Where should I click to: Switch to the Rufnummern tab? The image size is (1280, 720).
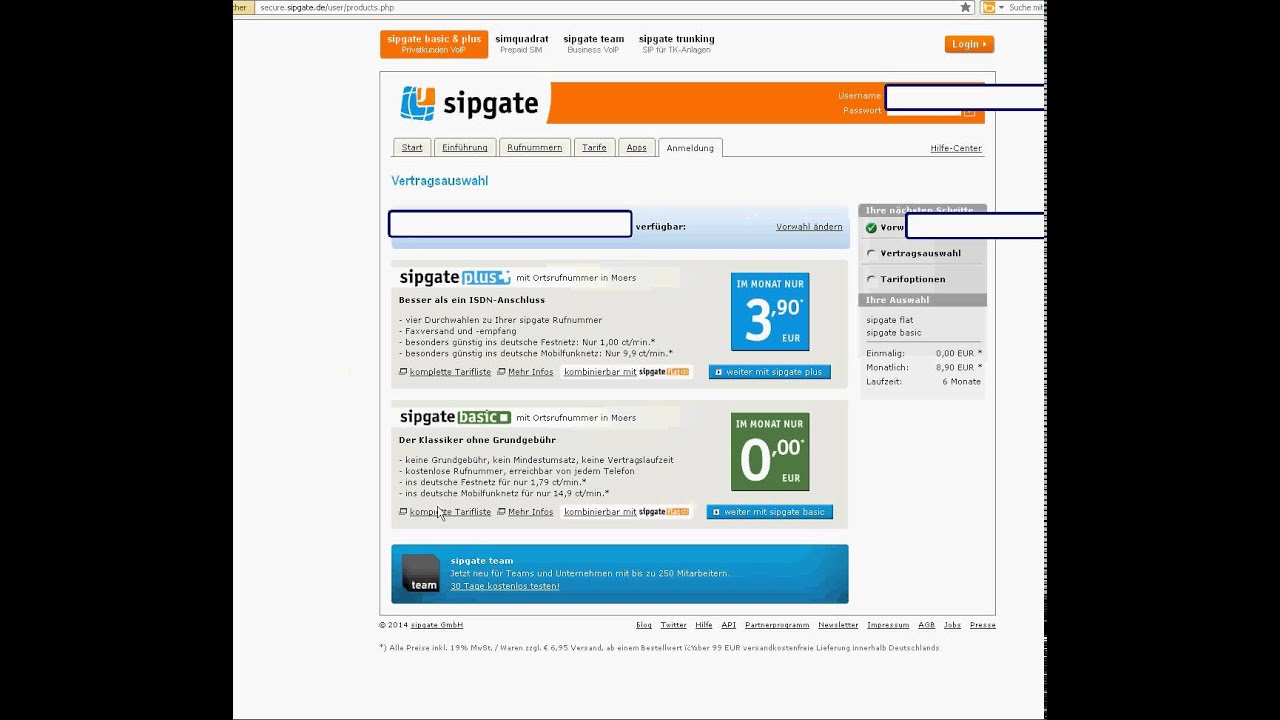tap(535, 148)
